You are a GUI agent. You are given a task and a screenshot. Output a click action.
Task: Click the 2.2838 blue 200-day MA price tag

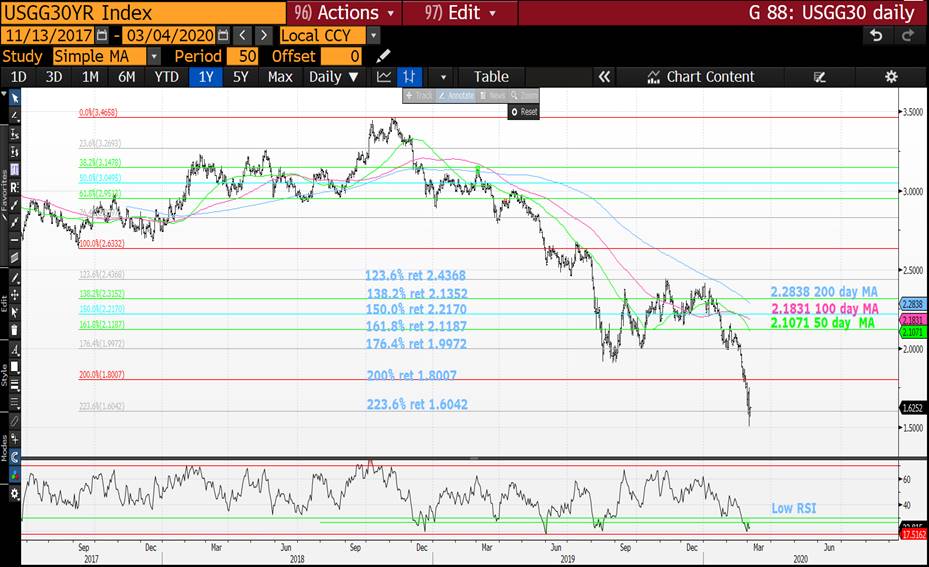pyautogui.click(x=912, y=304)
